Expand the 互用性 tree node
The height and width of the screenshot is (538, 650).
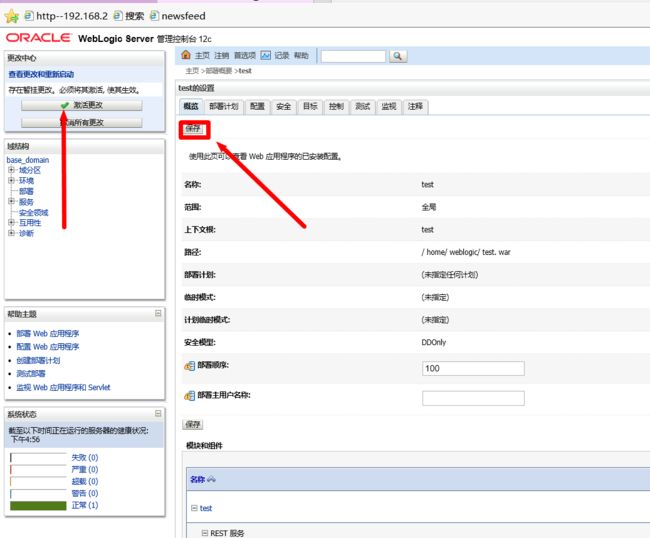pos(11,223)
